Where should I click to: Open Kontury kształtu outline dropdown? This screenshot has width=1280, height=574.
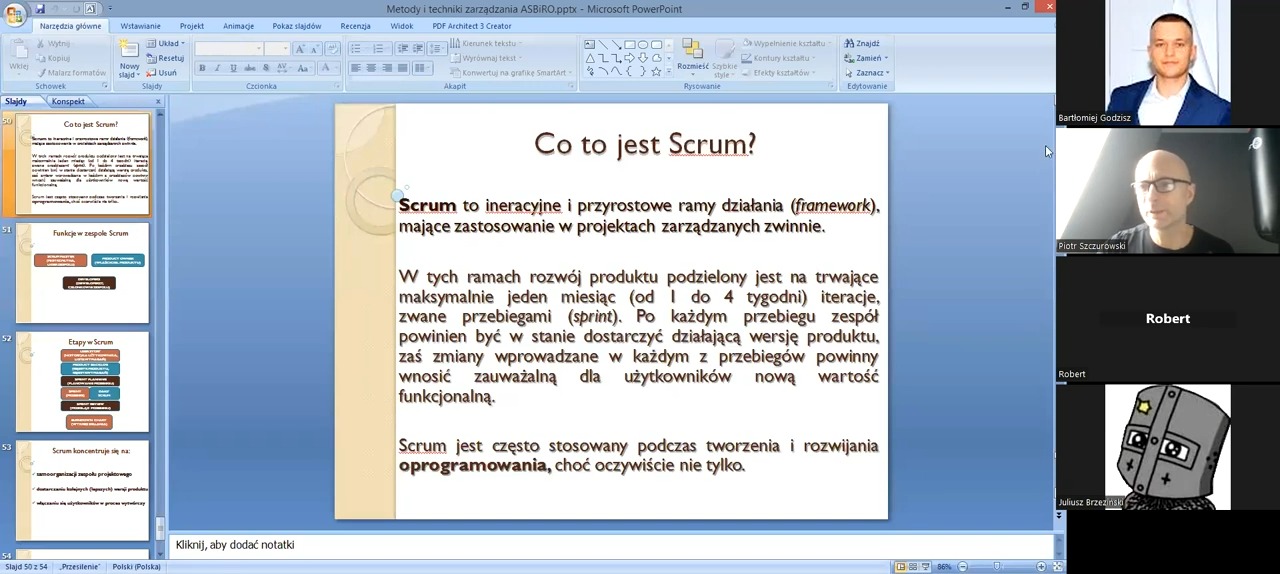coord(780,58)
